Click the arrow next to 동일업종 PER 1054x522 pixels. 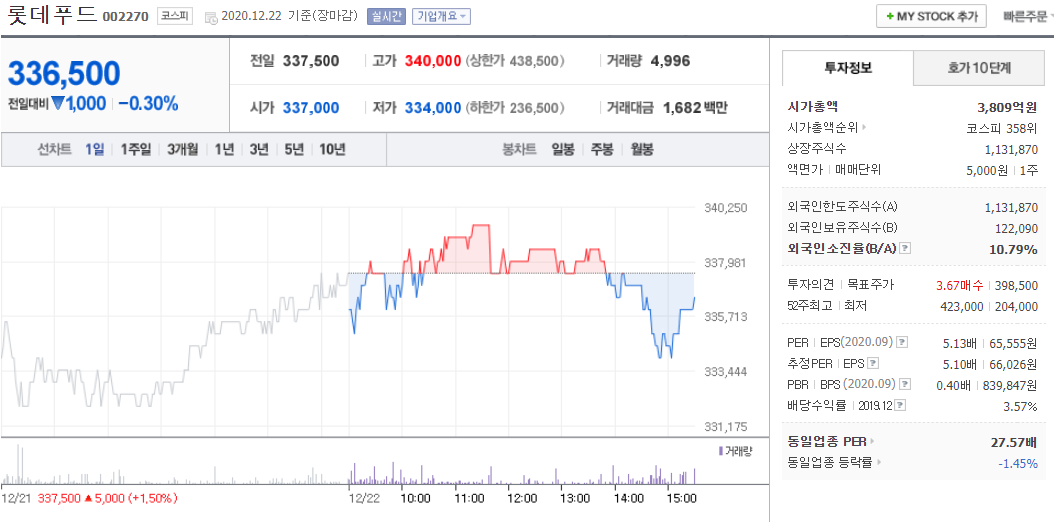coord(873,441)
